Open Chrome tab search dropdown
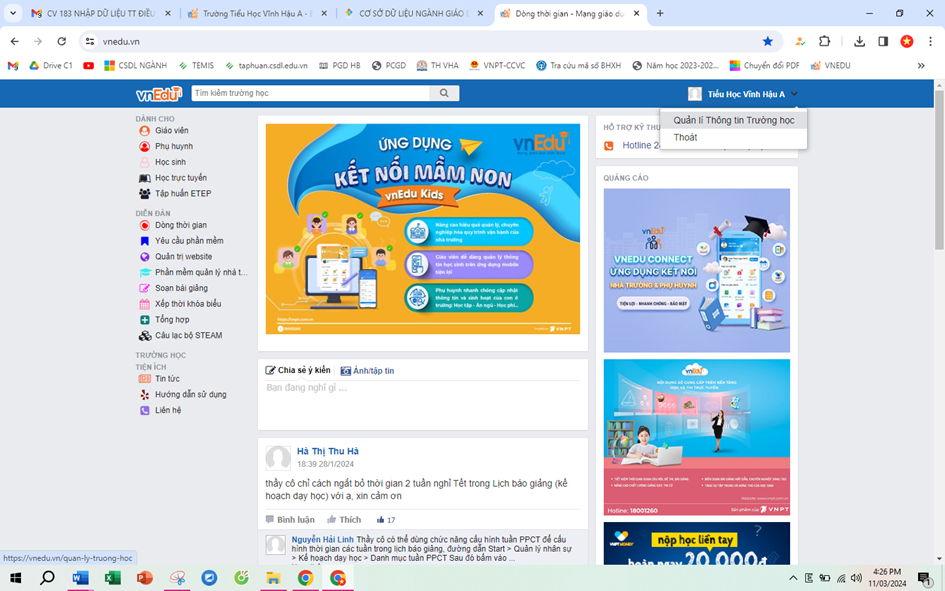This screenshot has width=945, height=591. pos(13,13)
